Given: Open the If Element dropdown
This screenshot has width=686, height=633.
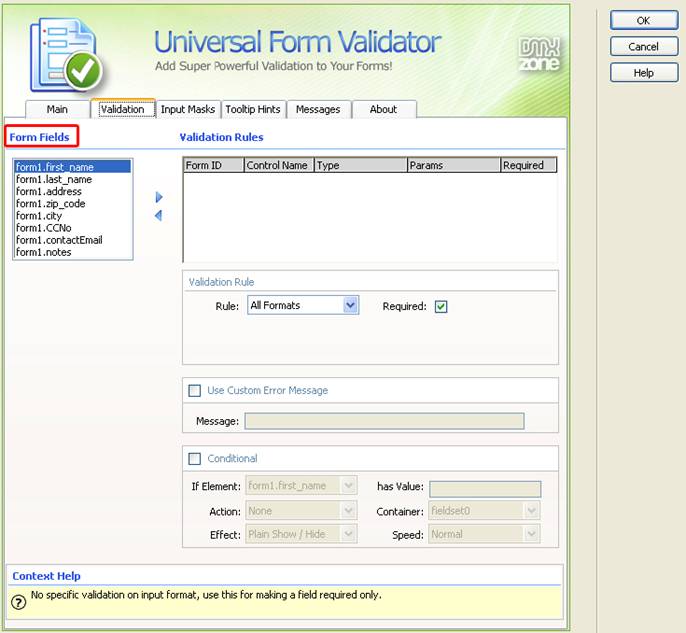Looking at the screenshot, I should (301, 486).
